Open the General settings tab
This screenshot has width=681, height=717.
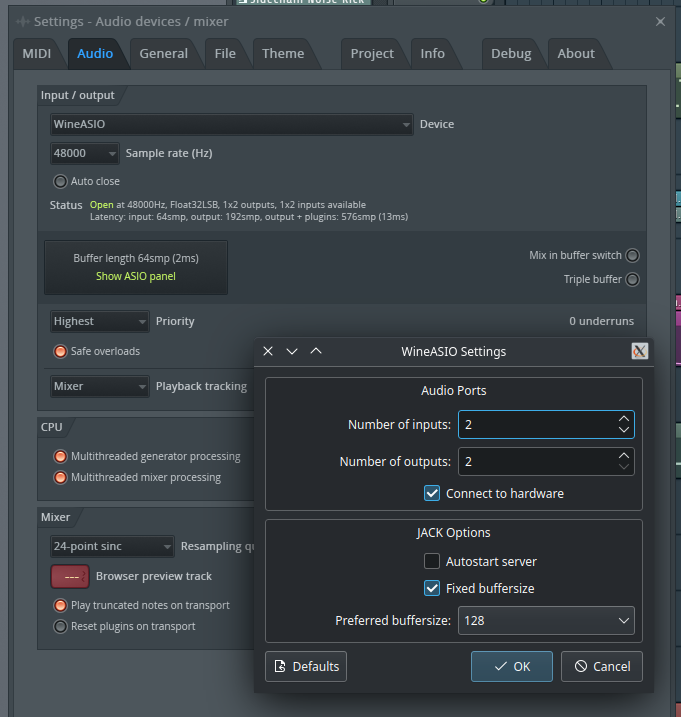click(163, 54)
